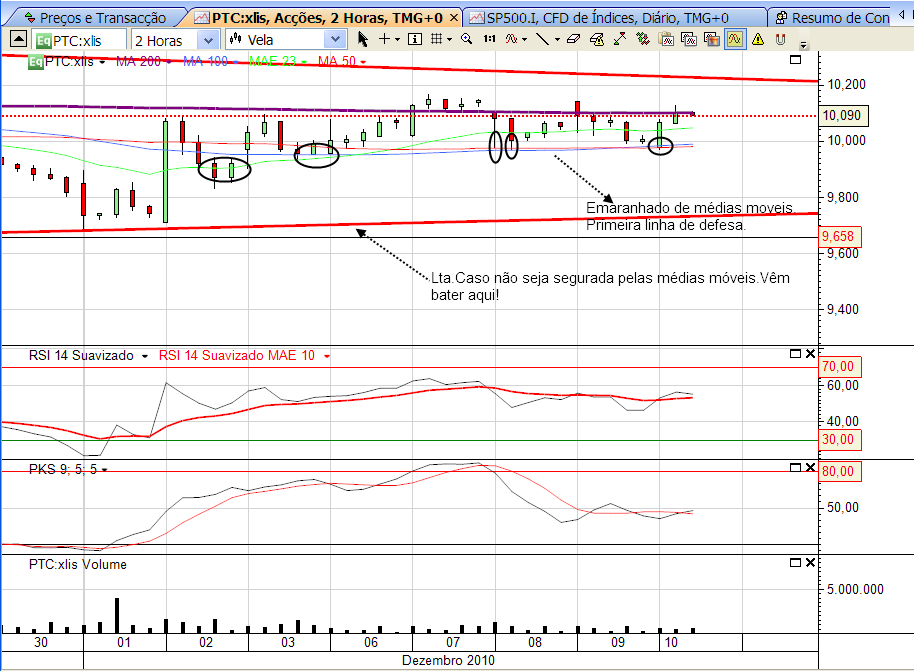Open RSI 14 Suavizado MAE 10 menu
The image size is (914, 671).
[x=327, y=356]
